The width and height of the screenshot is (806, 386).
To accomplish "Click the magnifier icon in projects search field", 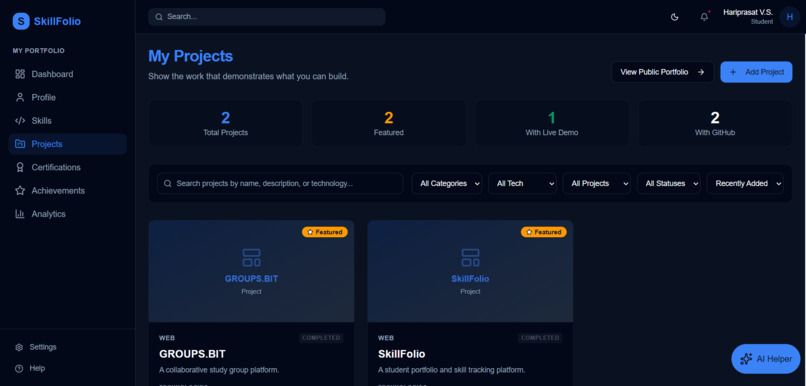I will (168, 183).
